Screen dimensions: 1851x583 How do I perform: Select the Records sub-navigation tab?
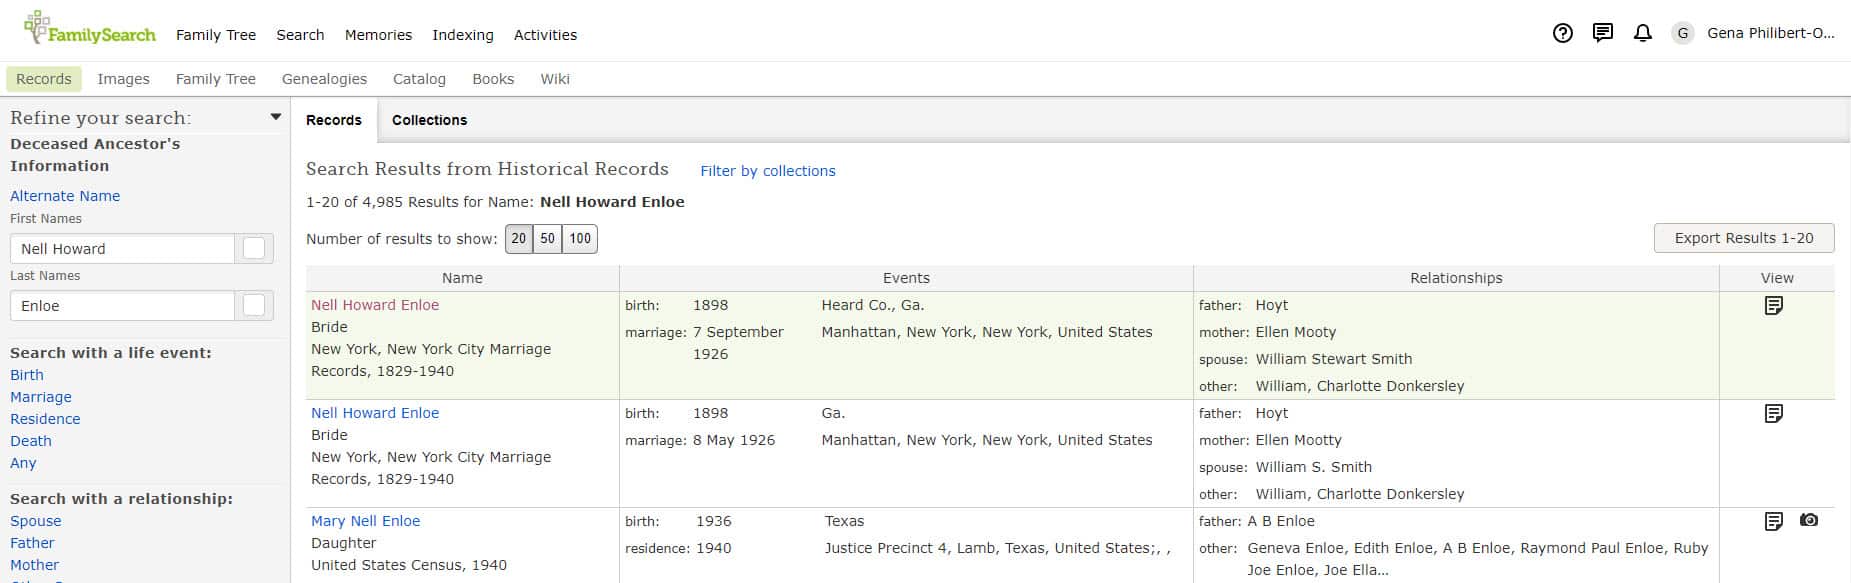(x=44, y=79)
